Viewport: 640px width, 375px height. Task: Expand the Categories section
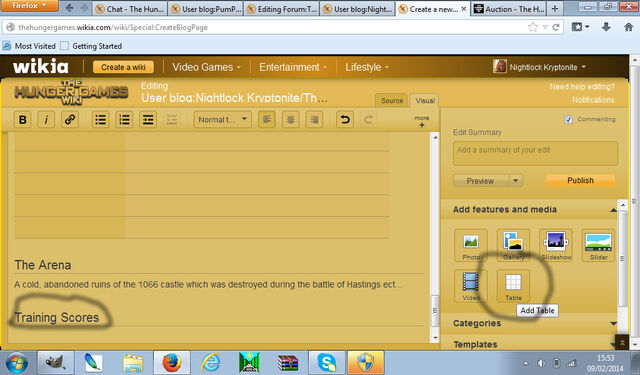(x=613, y=323)
